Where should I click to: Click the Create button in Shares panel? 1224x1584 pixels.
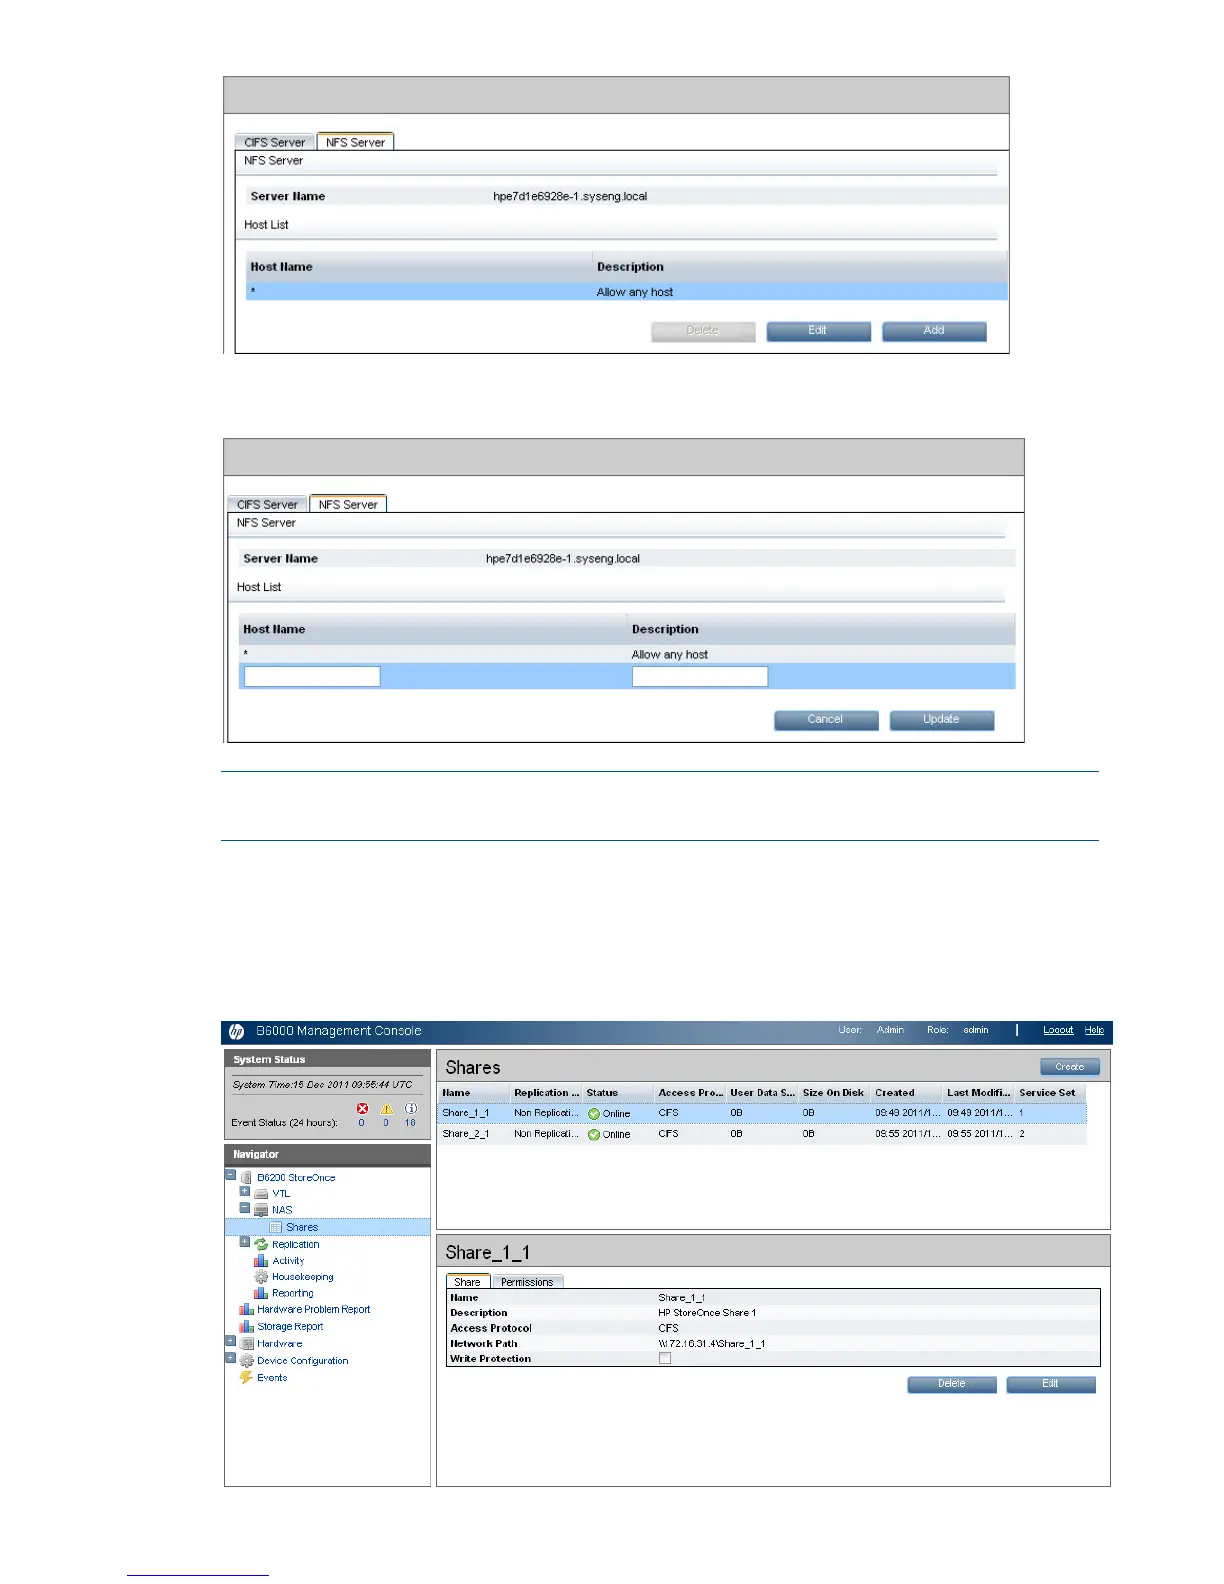click(1070, 1067)
